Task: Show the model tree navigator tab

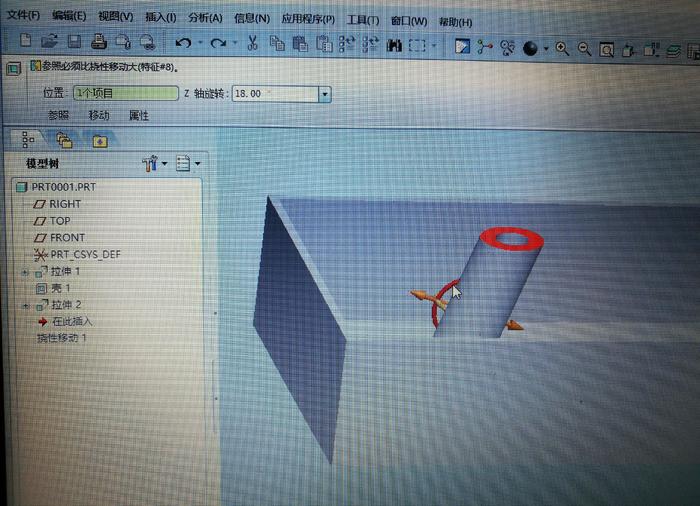Action: tap(28, 139)
